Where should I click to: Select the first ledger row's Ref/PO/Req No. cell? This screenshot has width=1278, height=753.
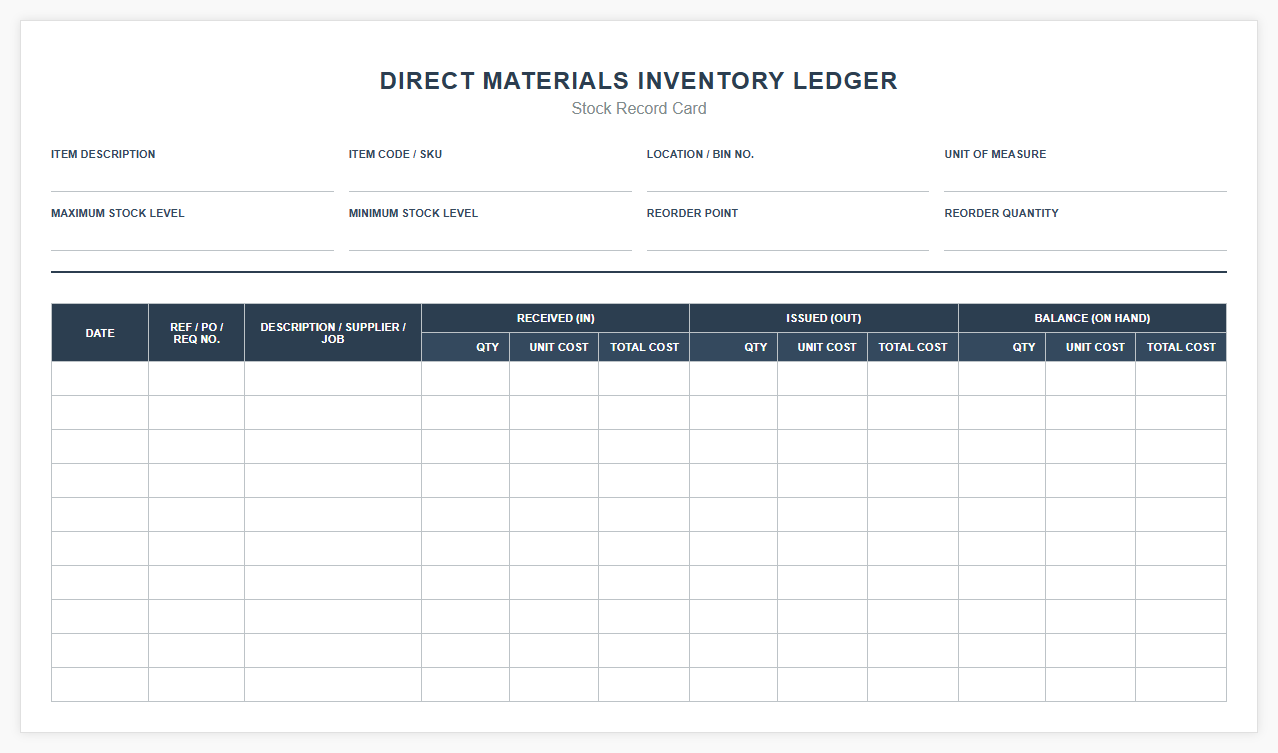click(196, 379)
